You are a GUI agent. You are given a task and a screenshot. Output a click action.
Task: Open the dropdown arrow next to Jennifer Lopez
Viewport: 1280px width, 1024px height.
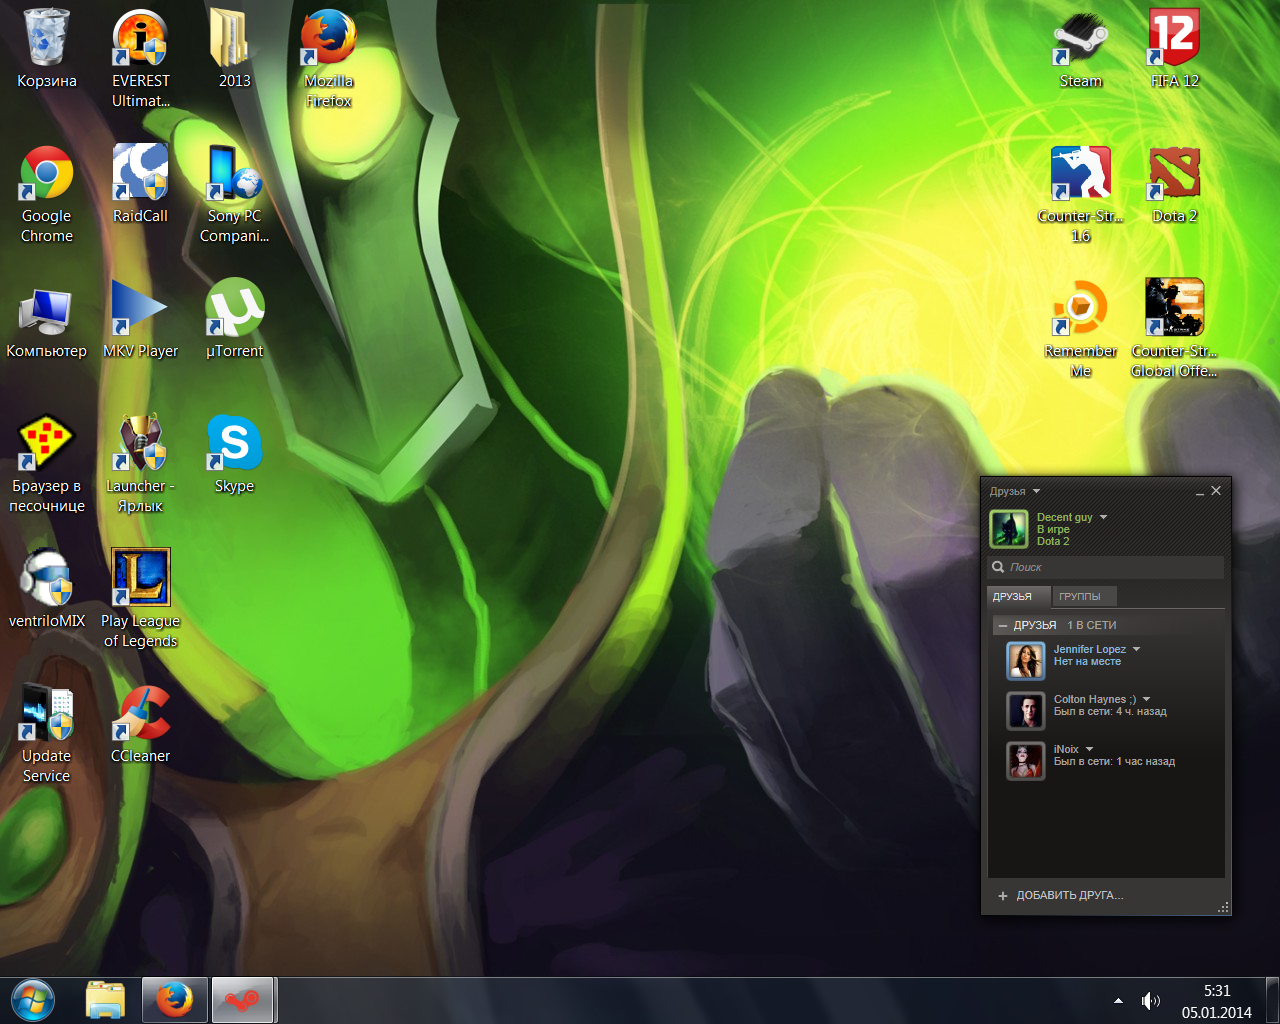coord(1137,649)
